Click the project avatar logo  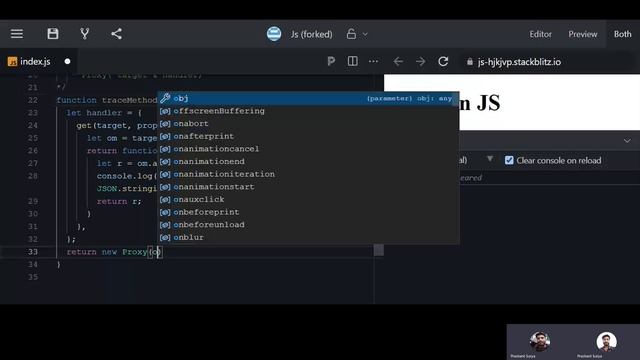[274, 34]
